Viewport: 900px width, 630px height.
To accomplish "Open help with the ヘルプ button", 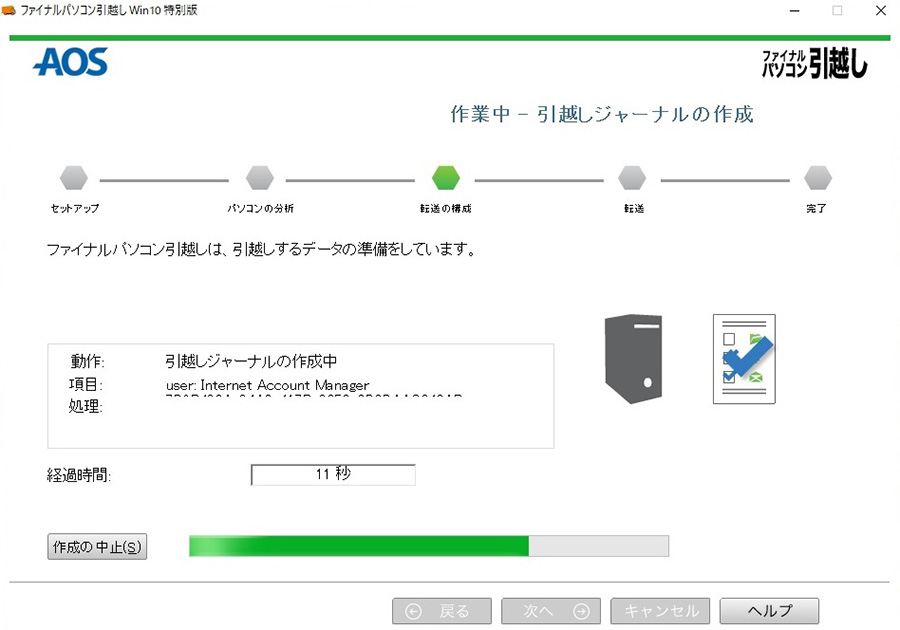I will [770, 611].
